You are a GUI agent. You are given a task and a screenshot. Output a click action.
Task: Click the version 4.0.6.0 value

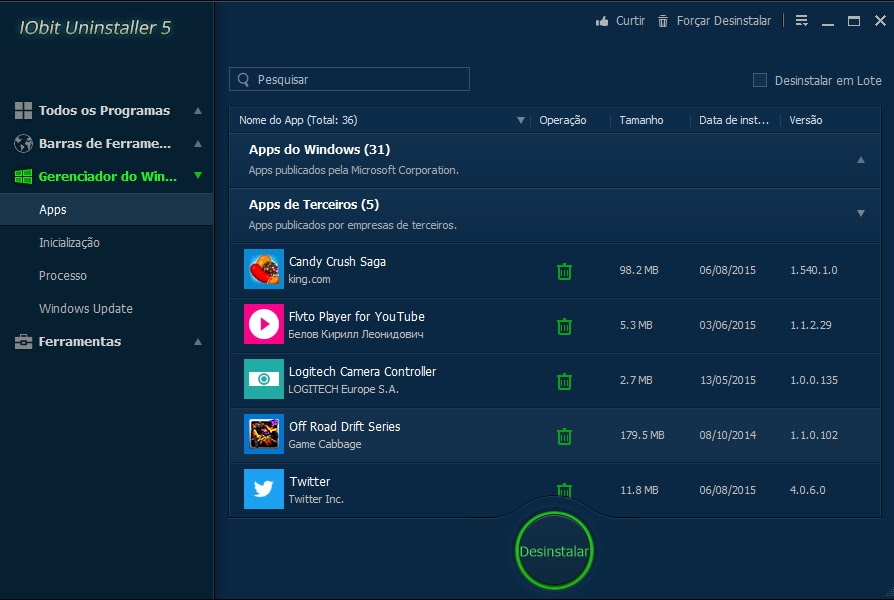tap(807, 490)
